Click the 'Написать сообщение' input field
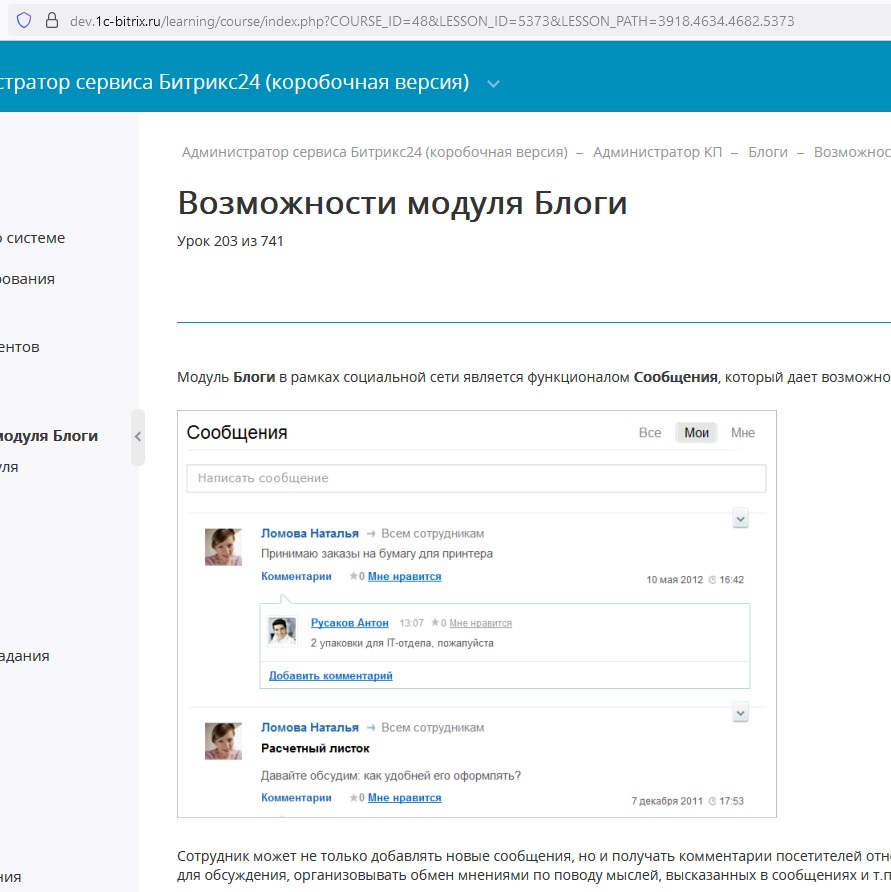 click(x=476, y=478)
